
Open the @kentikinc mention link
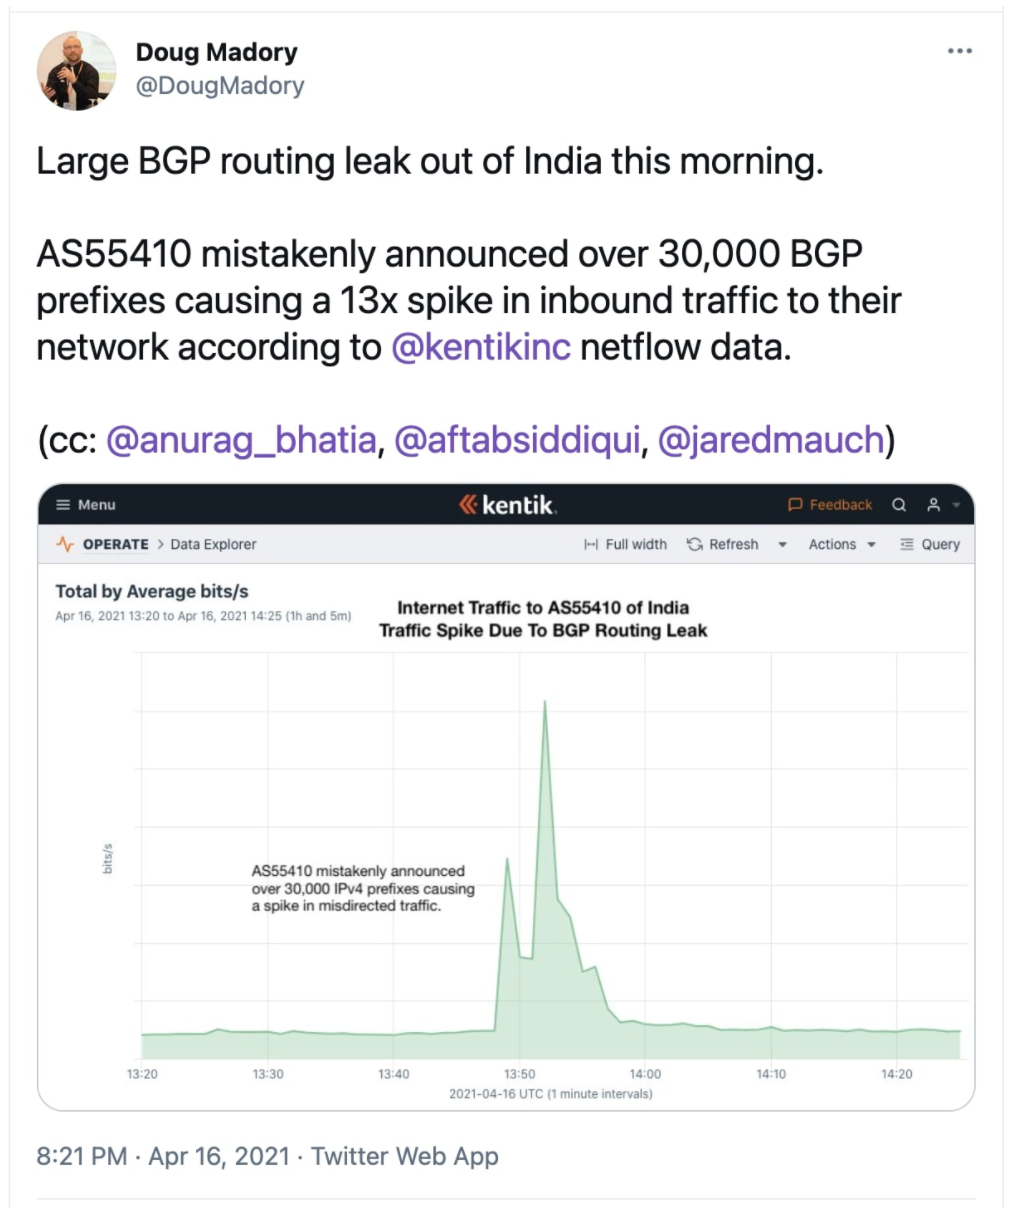(481, 347)
